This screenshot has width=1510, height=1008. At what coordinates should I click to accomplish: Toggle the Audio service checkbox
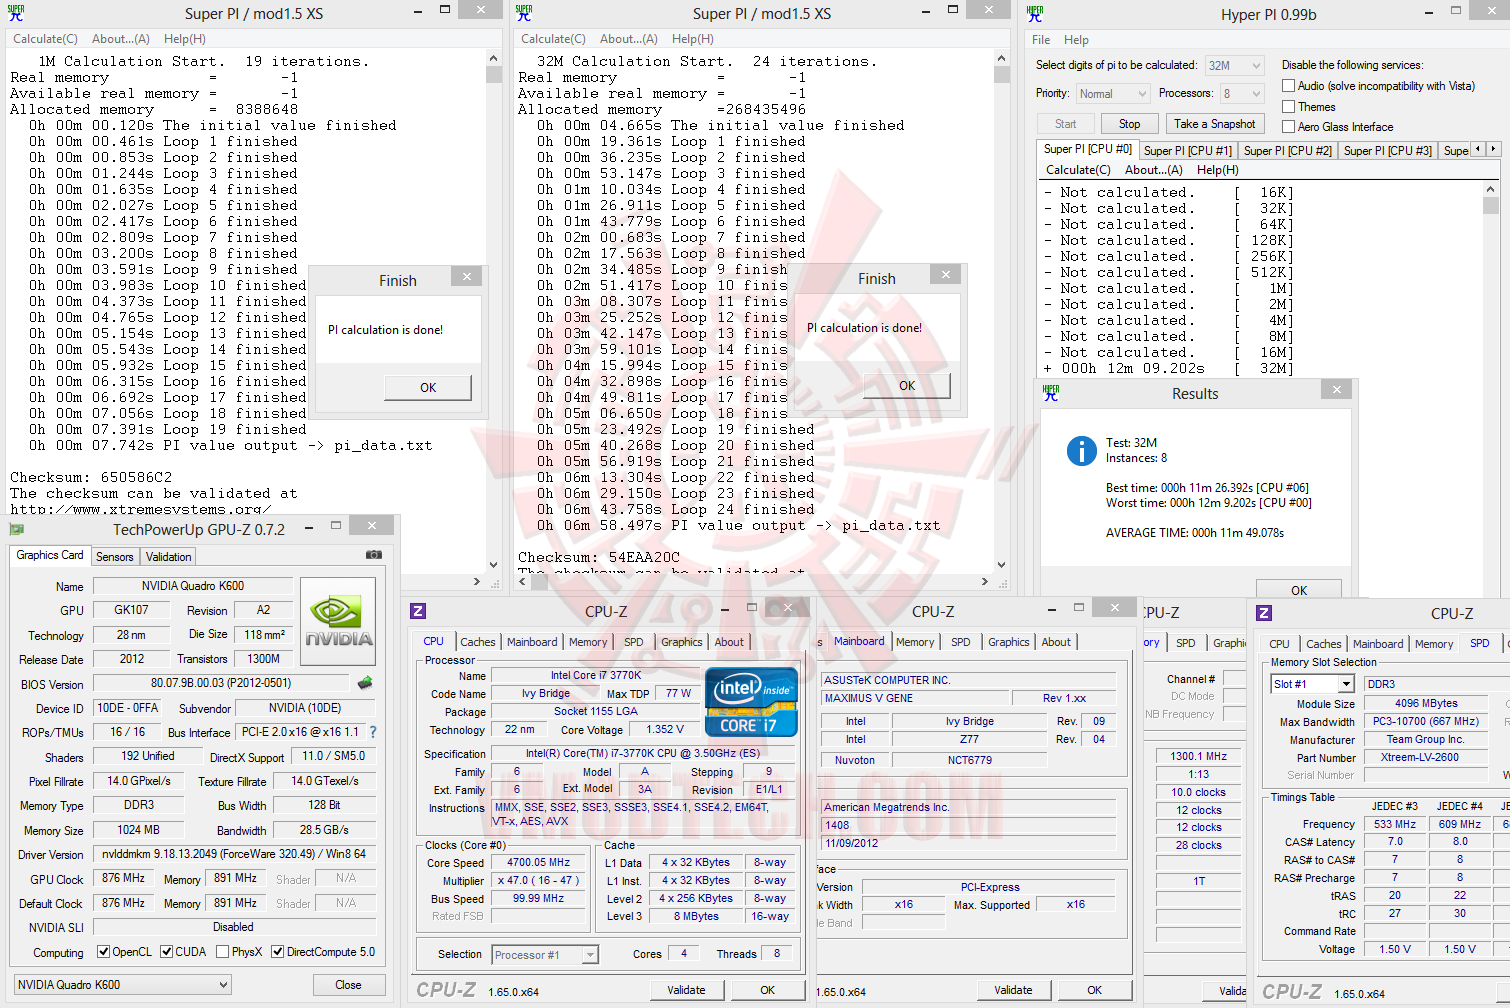coord(1288,86)
